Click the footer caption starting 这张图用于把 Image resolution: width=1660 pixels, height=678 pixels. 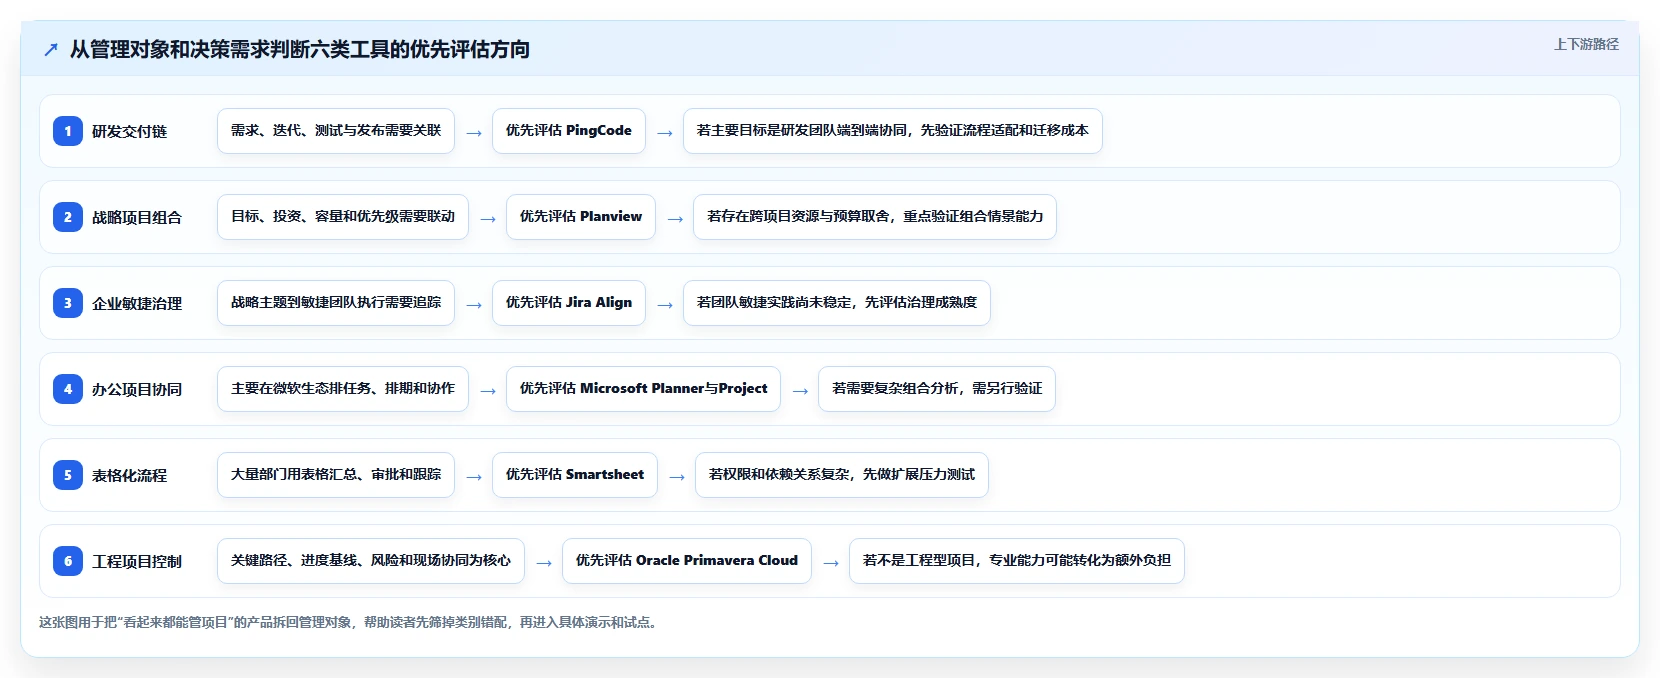350,622
